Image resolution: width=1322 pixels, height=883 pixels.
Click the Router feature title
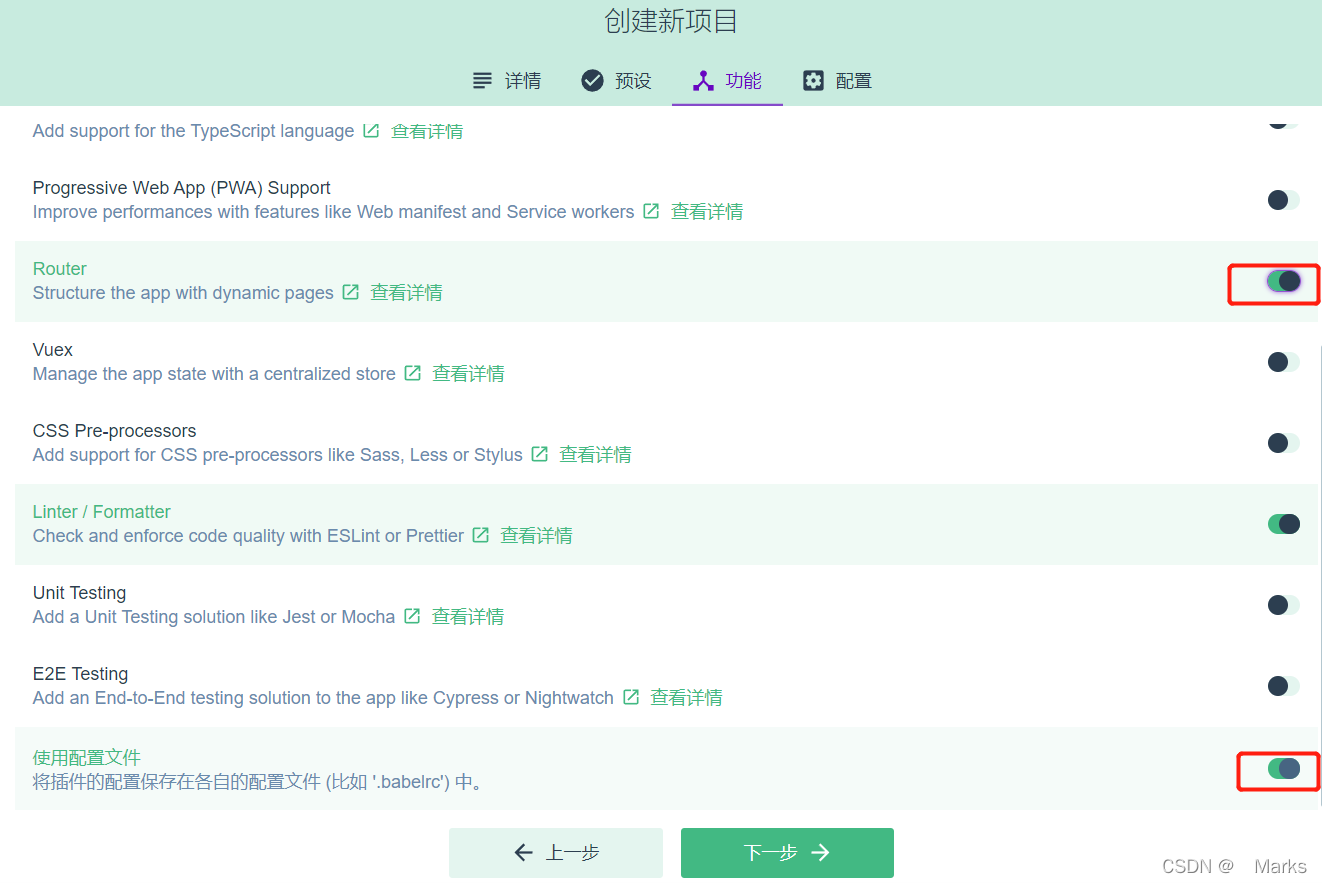[60, 269]
